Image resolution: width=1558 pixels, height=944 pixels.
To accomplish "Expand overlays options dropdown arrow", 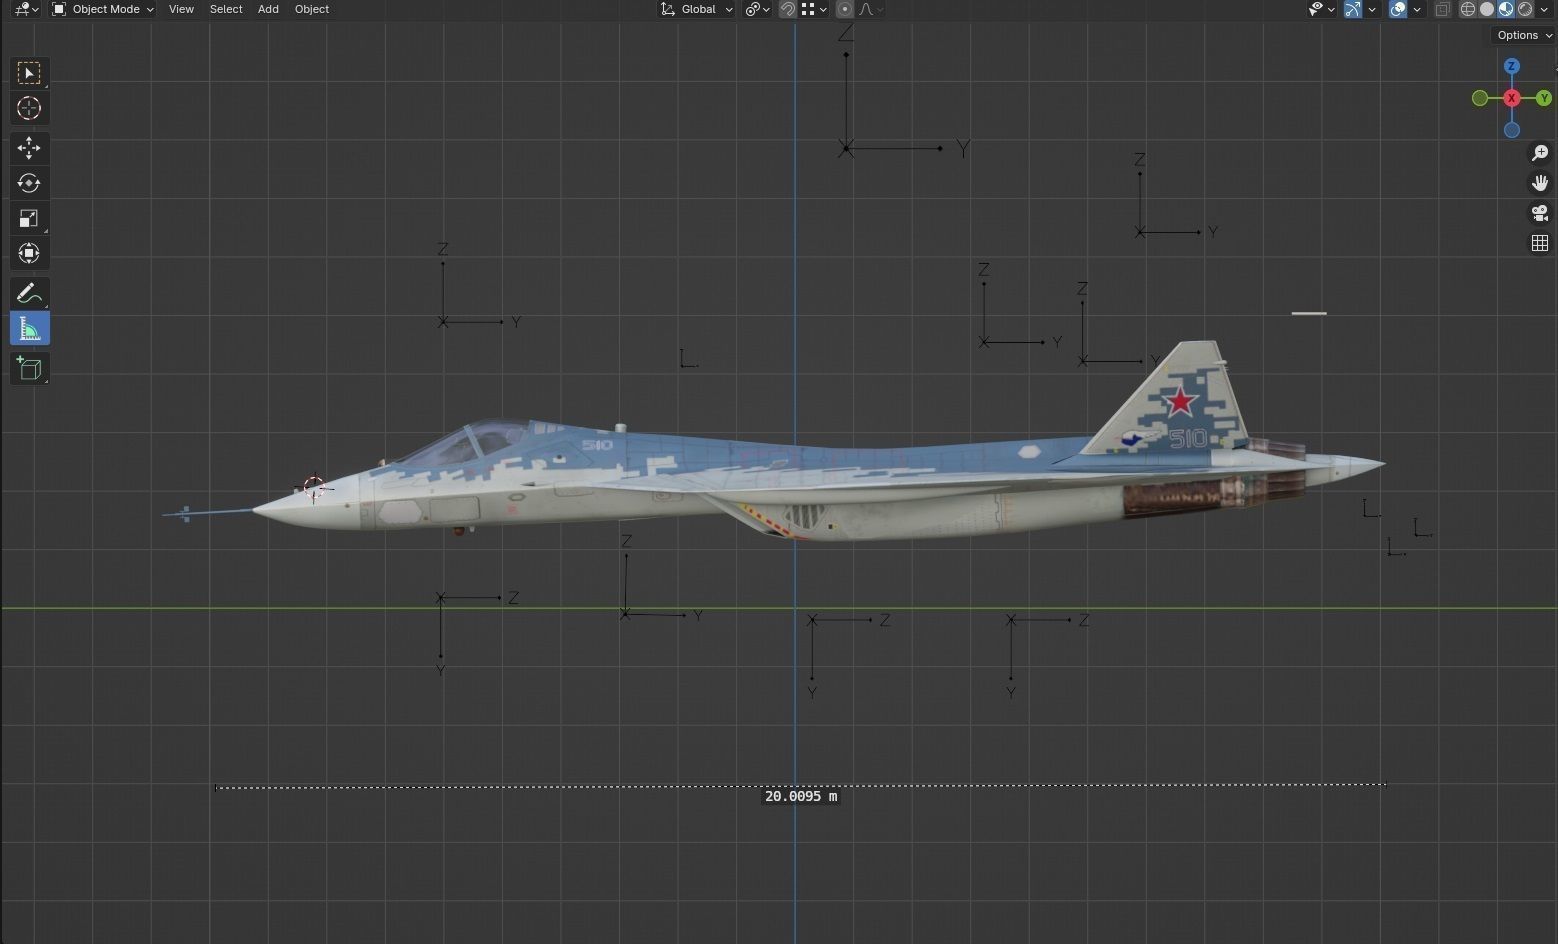I will [1417, 9].
